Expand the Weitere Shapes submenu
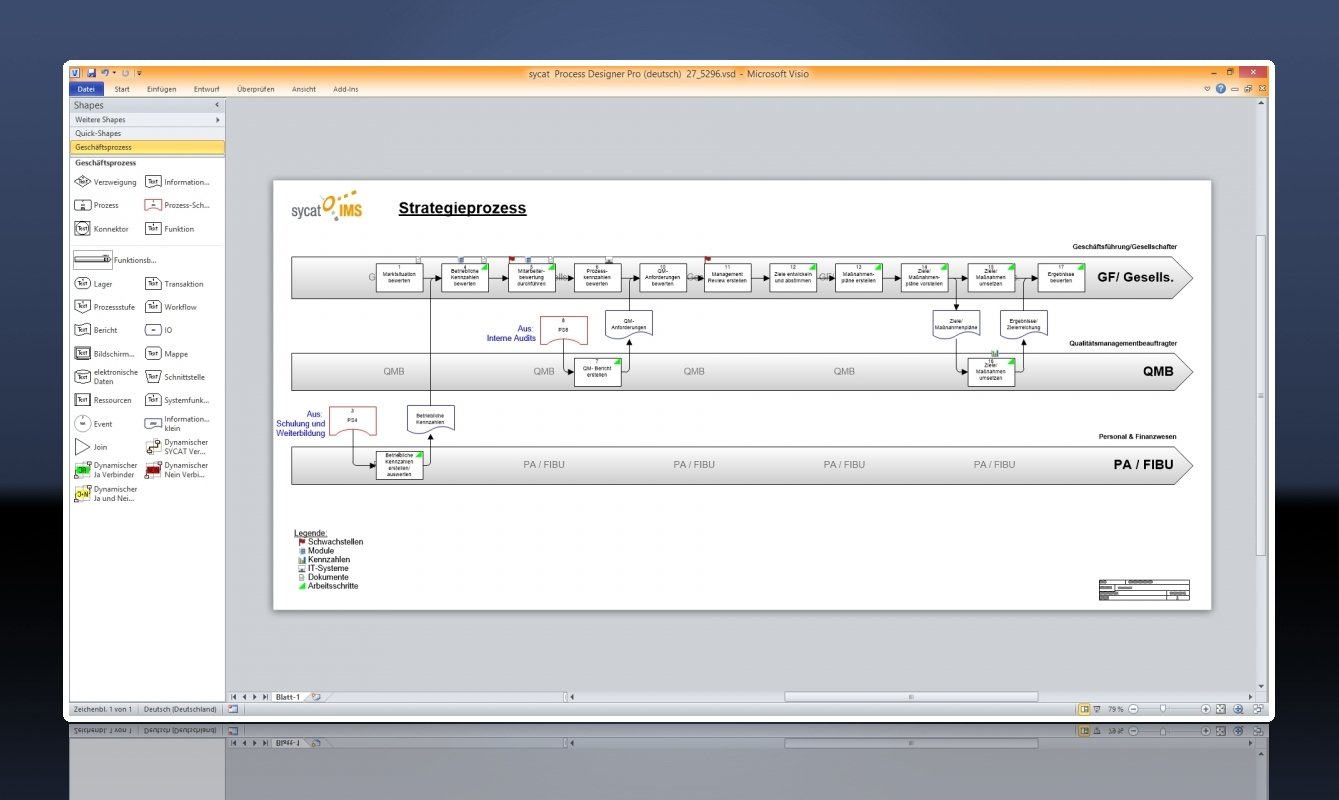Viewport: 1339px width, 800px height. pyautogui.click(x=147, y=120)
